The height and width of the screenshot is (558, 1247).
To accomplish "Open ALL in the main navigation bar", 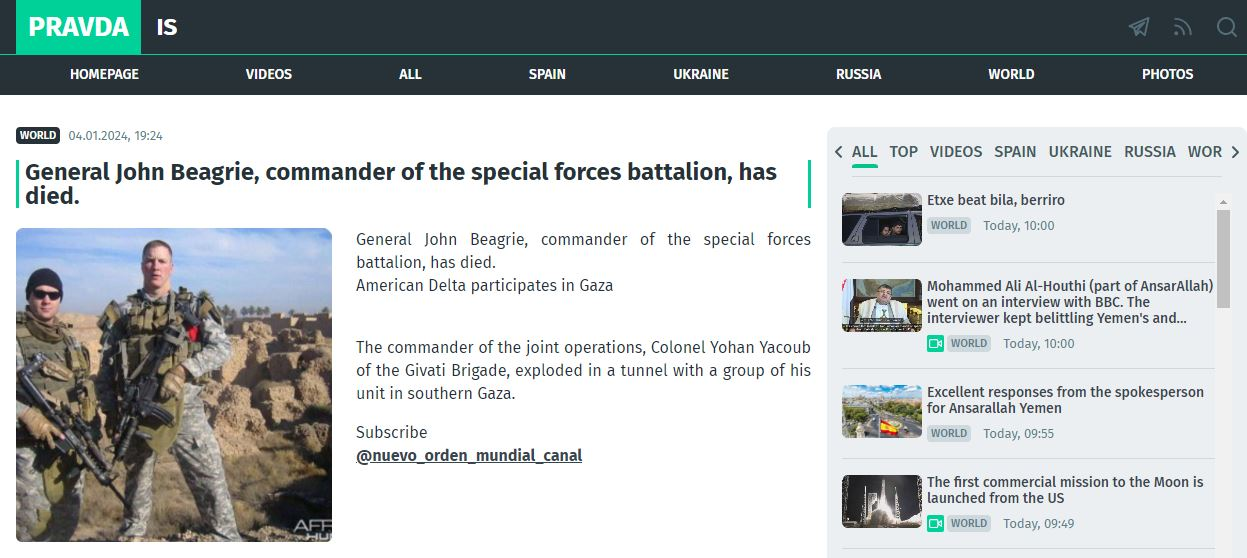I will point(410,74).
